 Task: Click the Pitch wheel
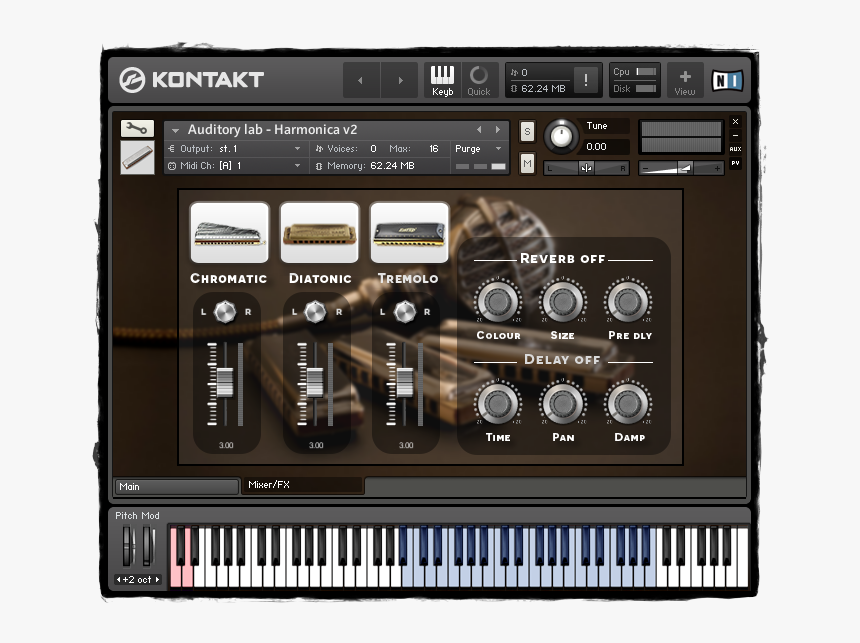point(128,545)
